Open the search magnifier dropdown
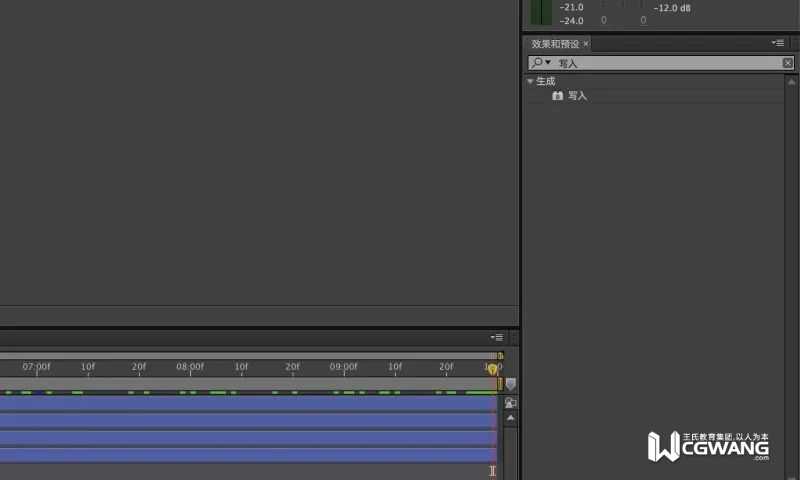Image resolution: width=800 pixels, height=480 pixels. (540, 63)
